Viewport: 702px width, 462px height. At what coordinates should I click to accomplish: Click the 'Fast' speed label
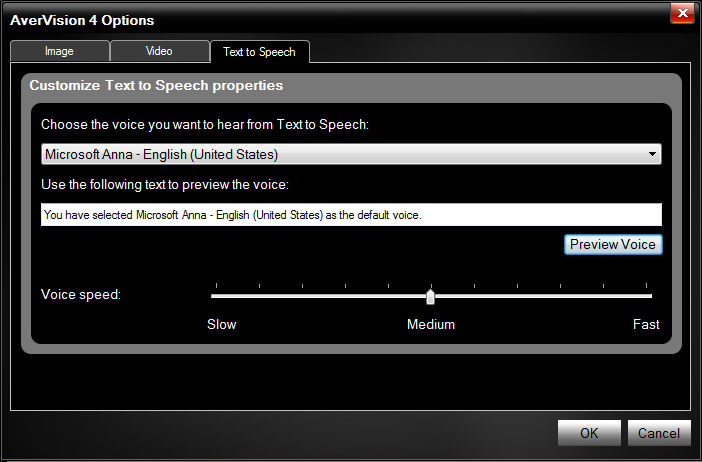(646, 324)
